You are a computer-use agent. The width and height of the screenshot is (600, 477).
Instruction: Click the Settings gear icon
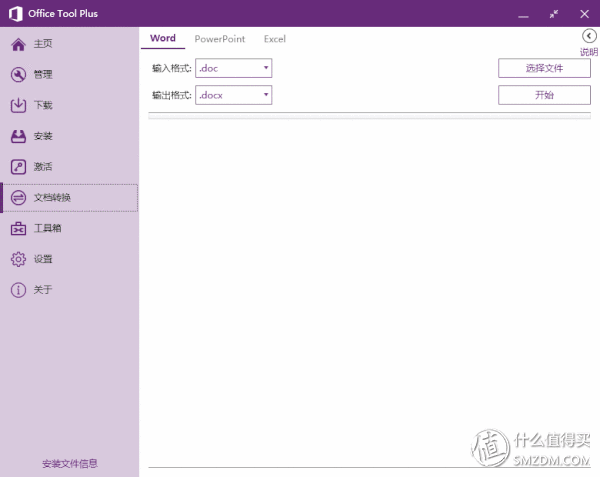tap(18, 259)
